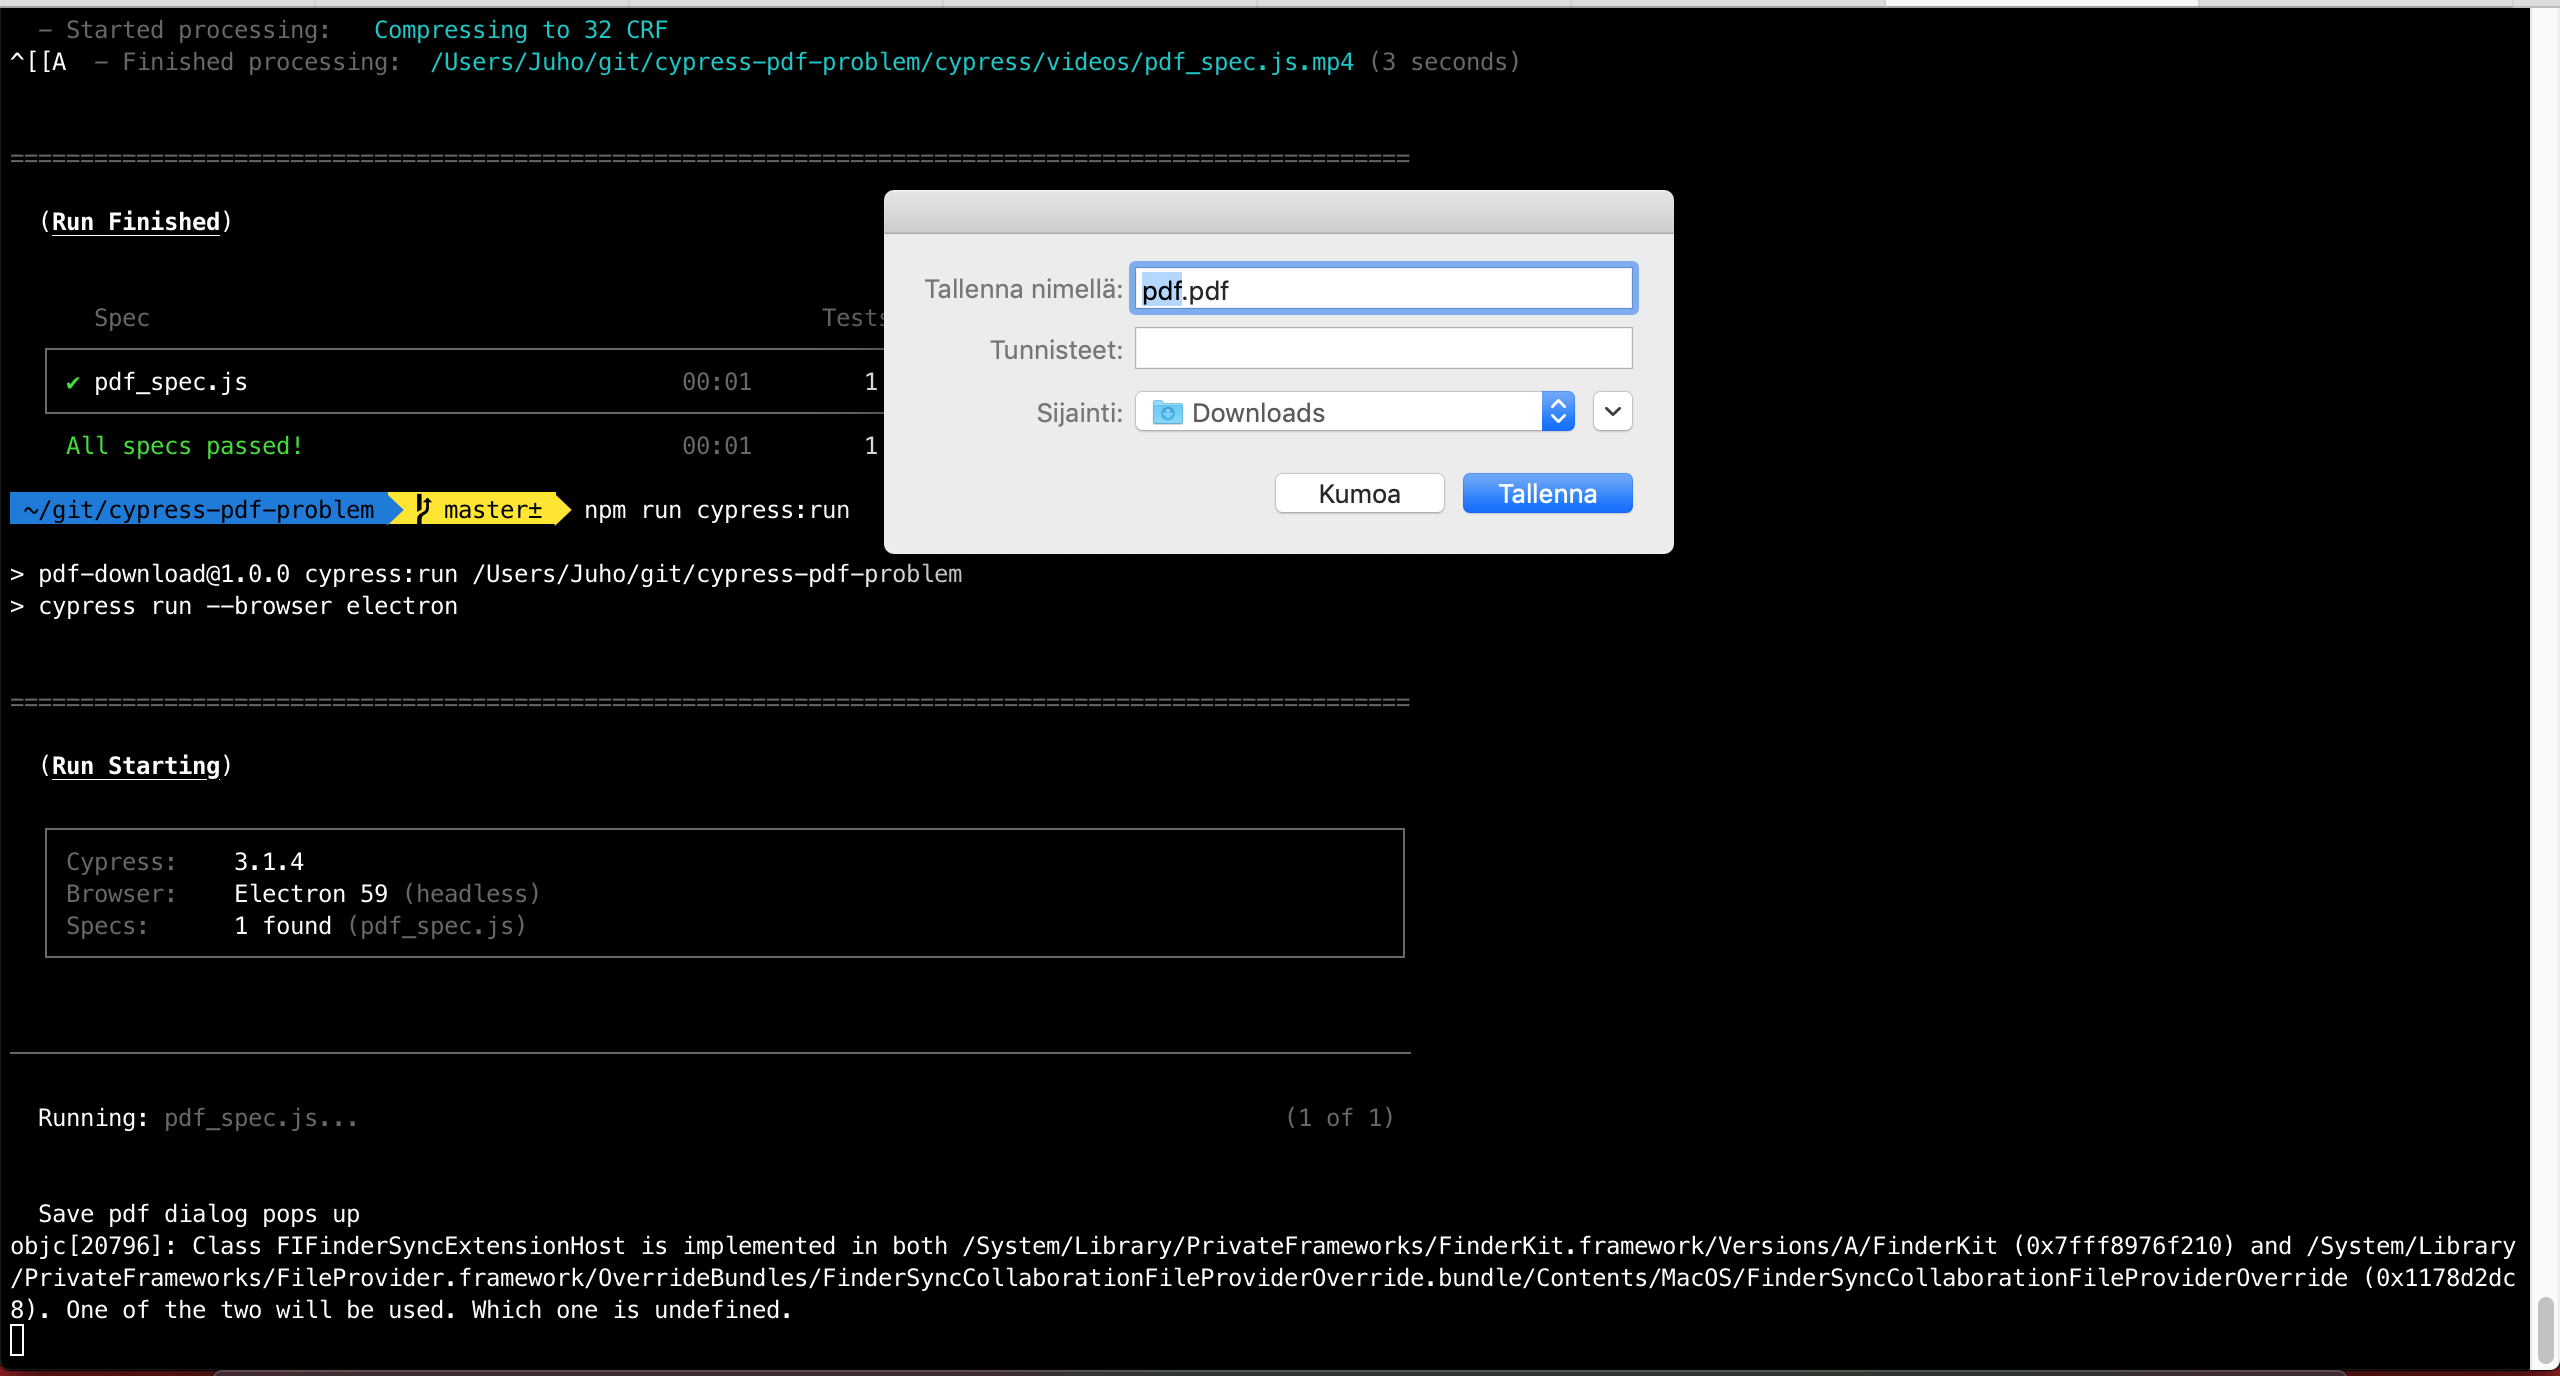Focus the empty Tunnisteet tags field
This screenshot has width=2560, height=1376.
[x=1383, y=349]
